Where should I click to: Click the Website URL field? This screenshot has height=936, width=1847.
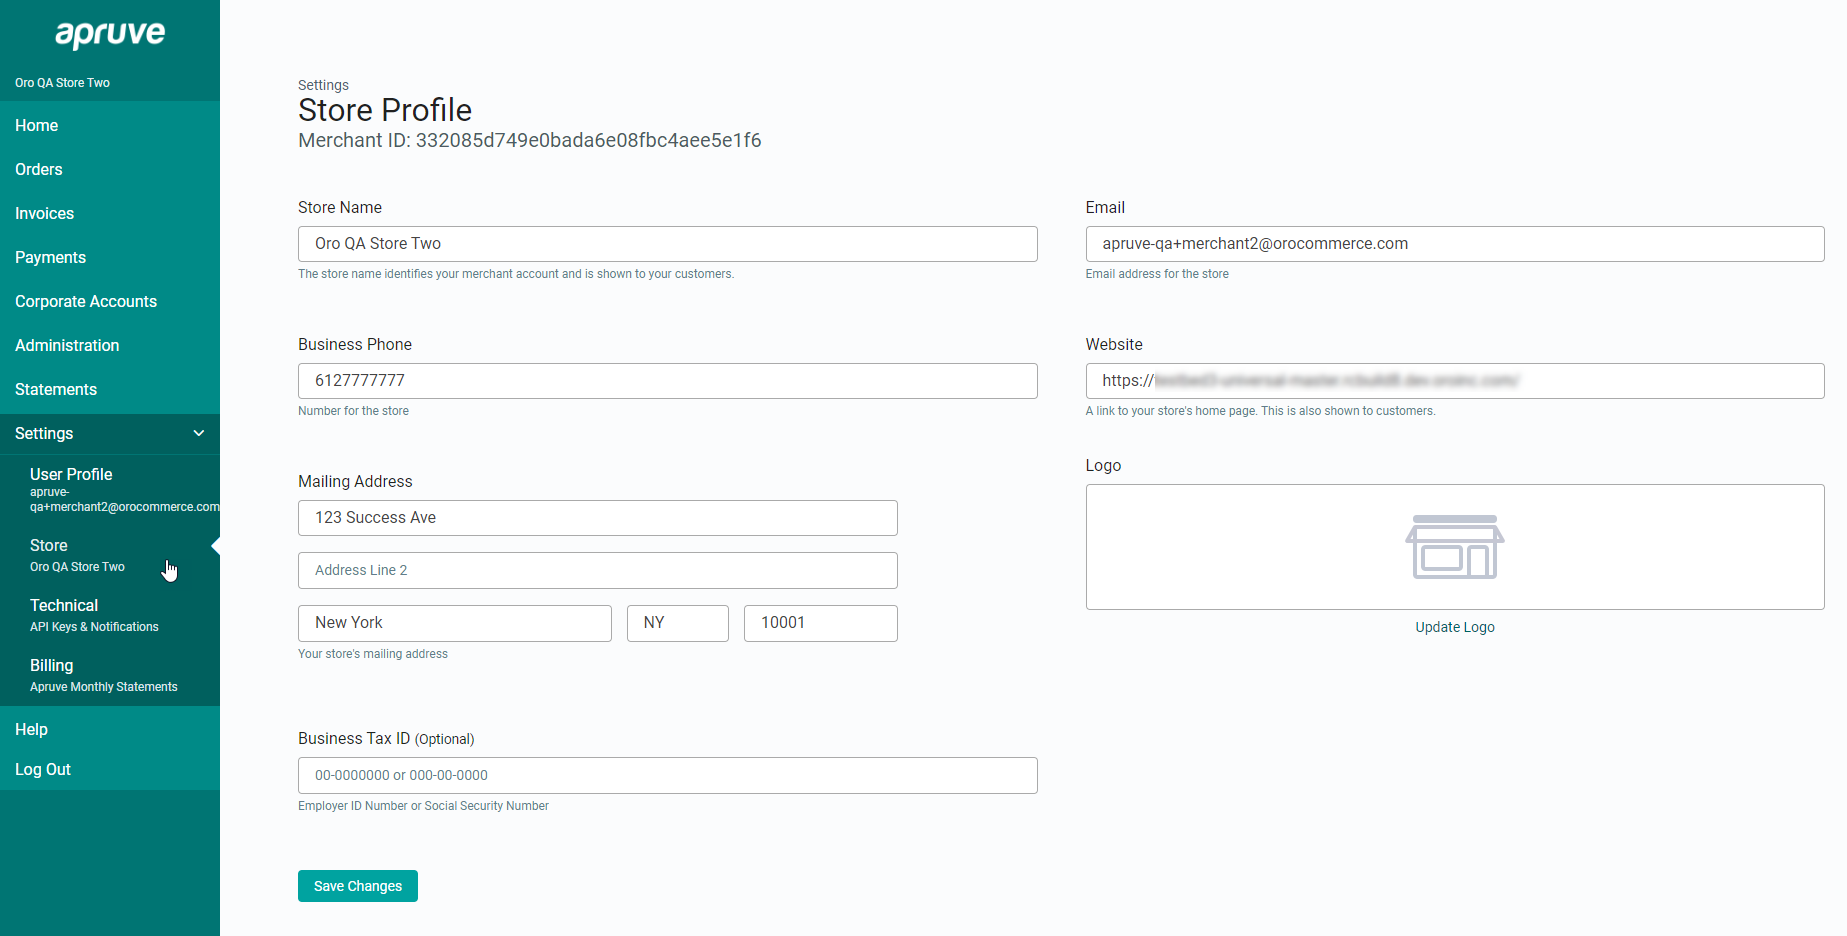click(x=1455, y=381)
